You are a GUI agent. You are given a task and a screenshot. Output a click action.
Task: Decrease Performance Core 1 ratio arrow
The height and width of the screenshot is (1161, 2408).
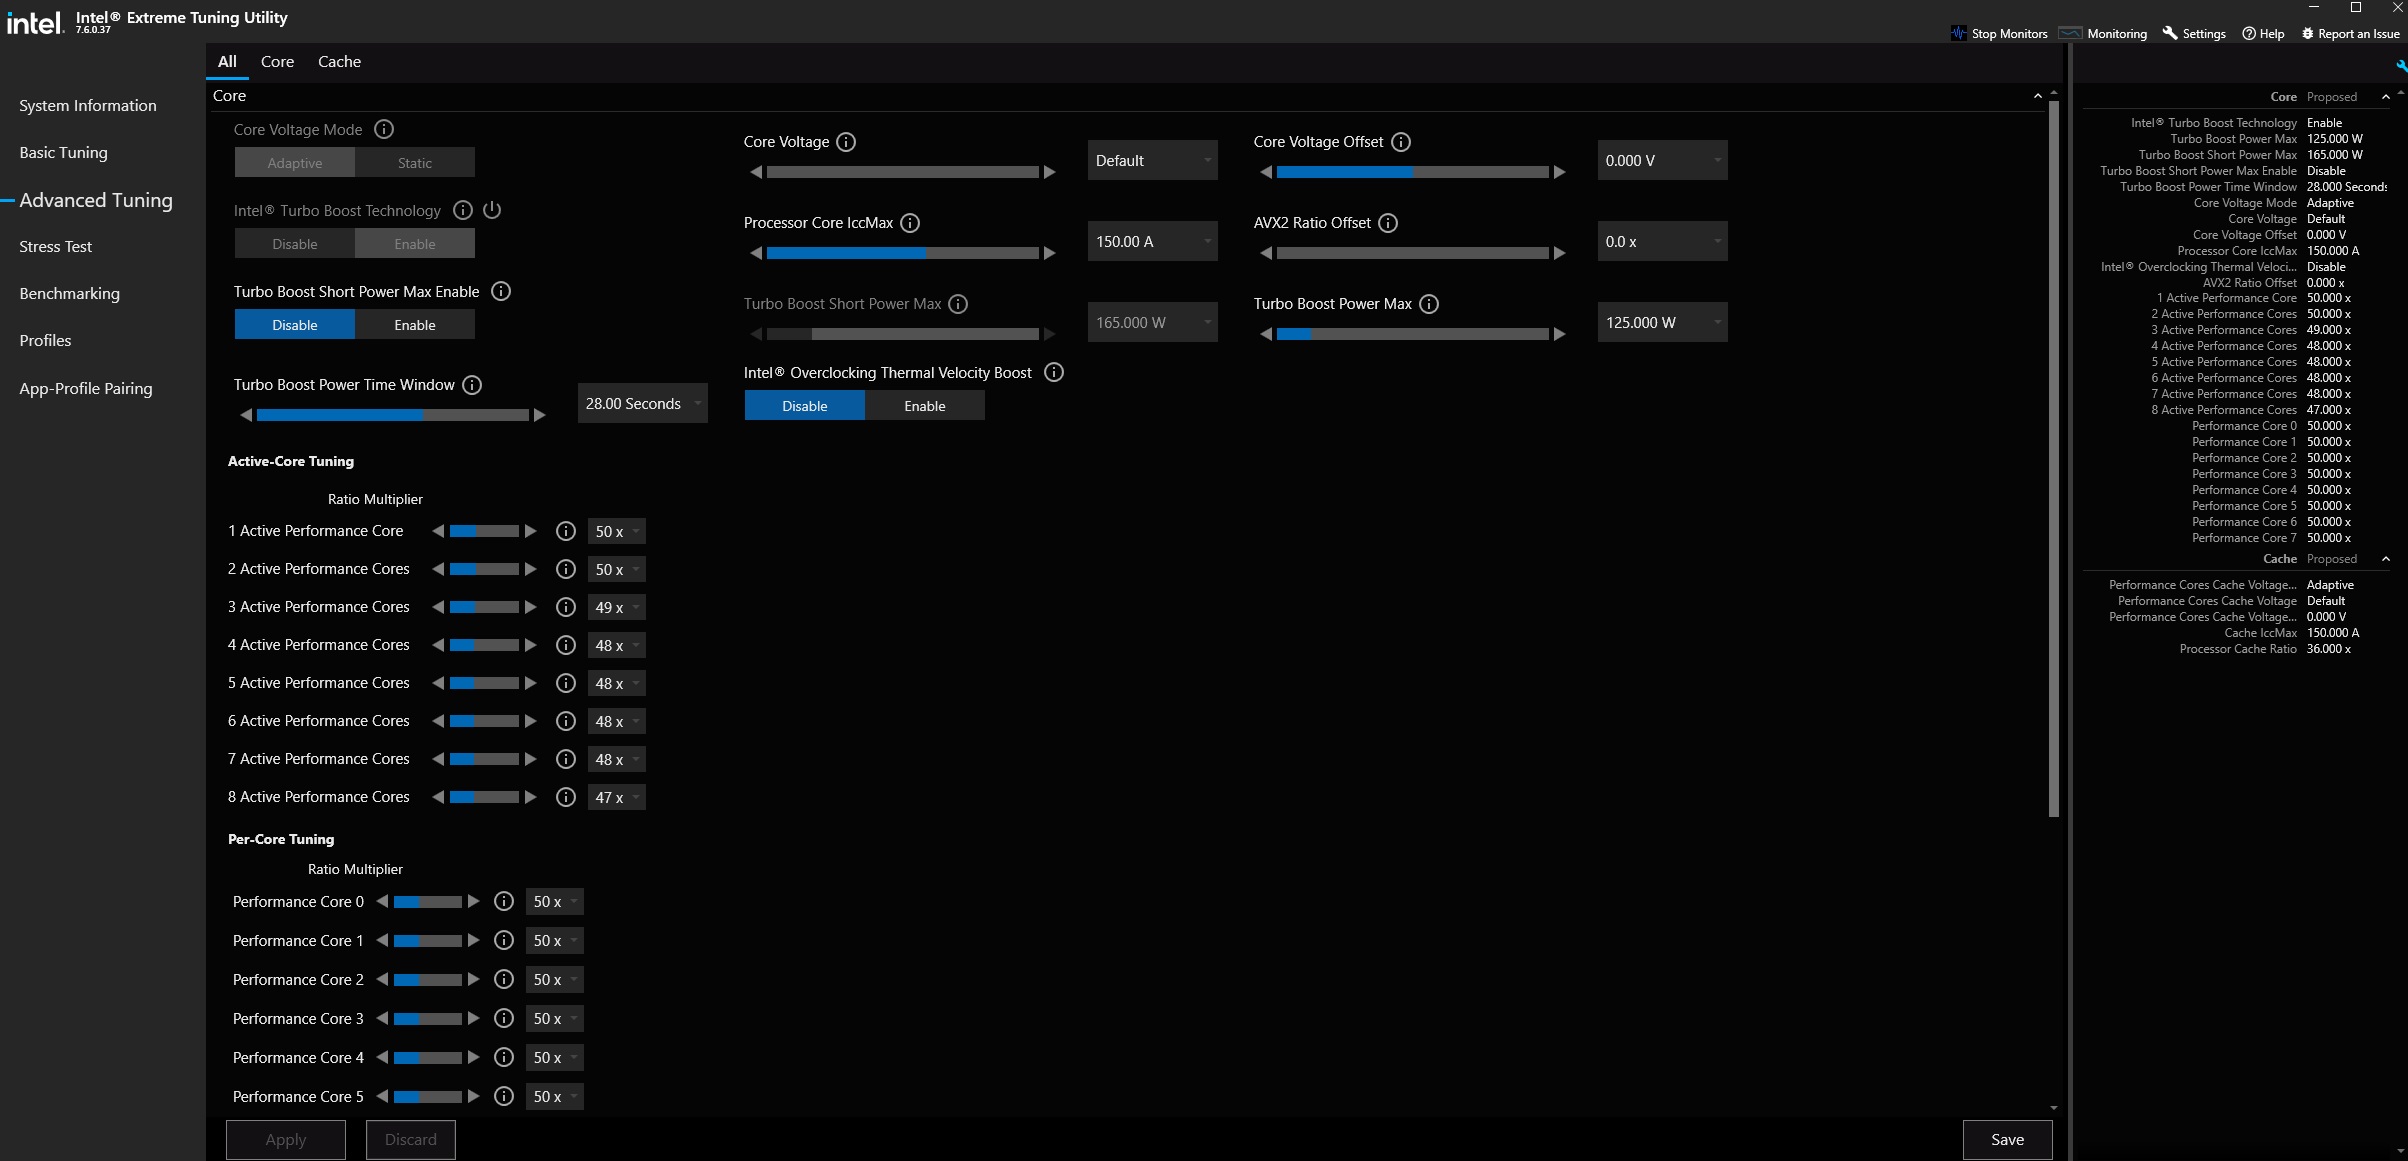[382, 940]
